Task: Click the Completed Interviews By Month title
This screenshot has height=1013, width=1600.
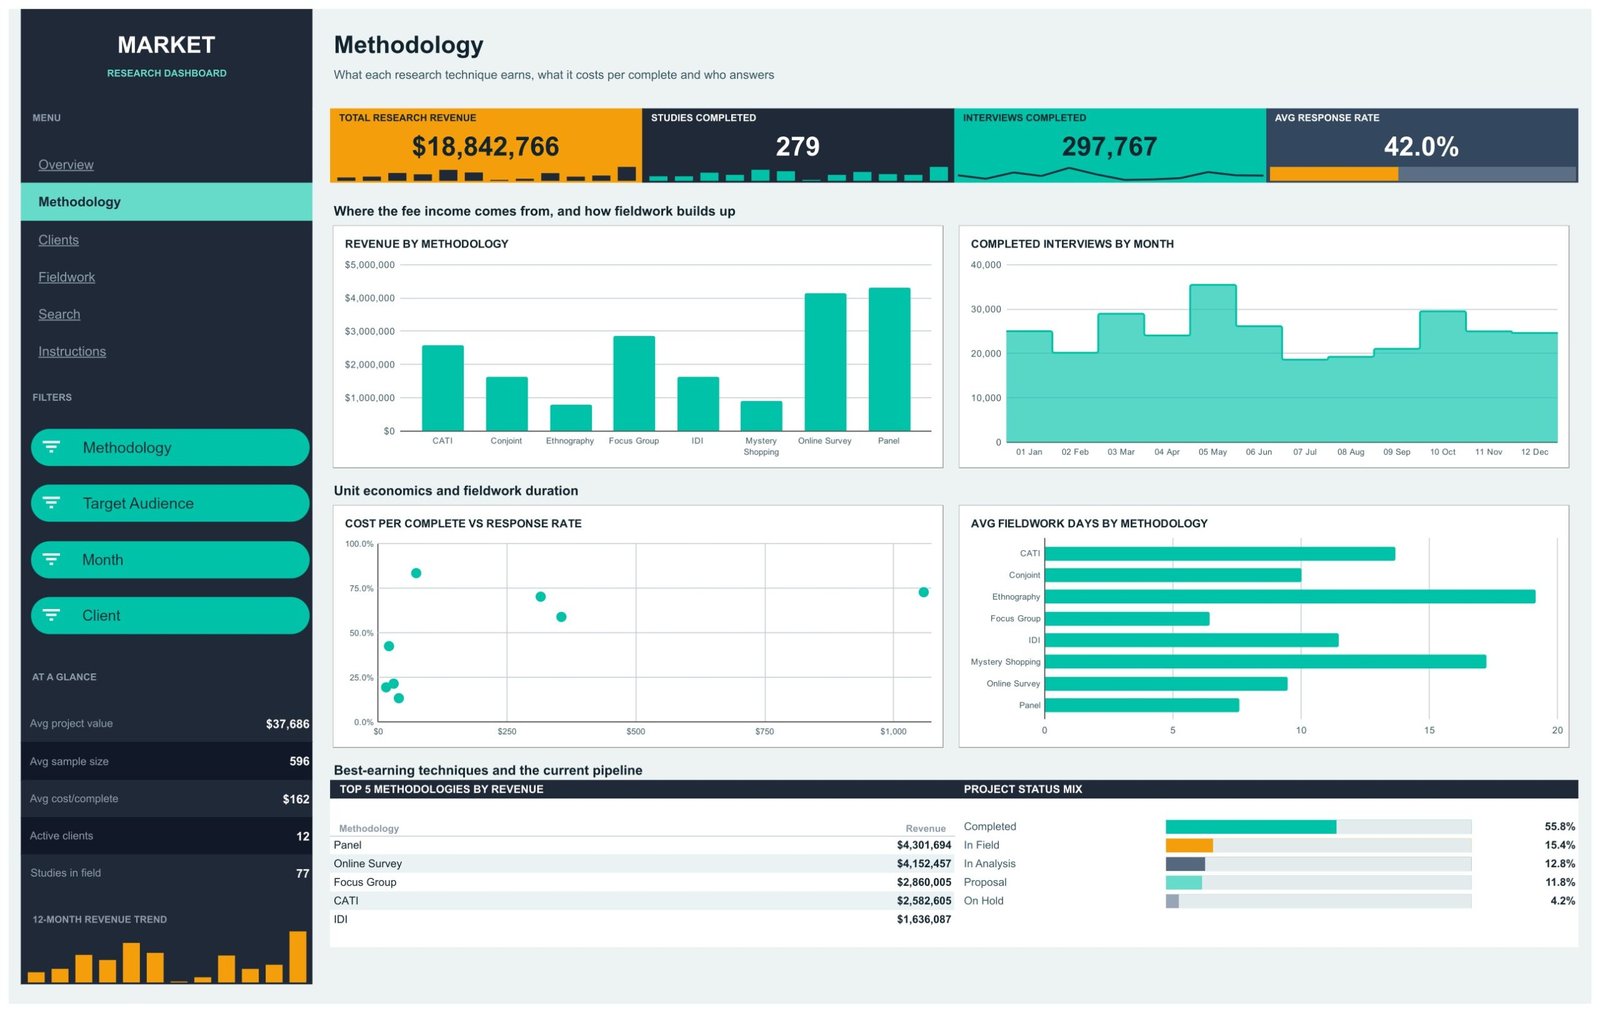Action: pos(1072,244)
